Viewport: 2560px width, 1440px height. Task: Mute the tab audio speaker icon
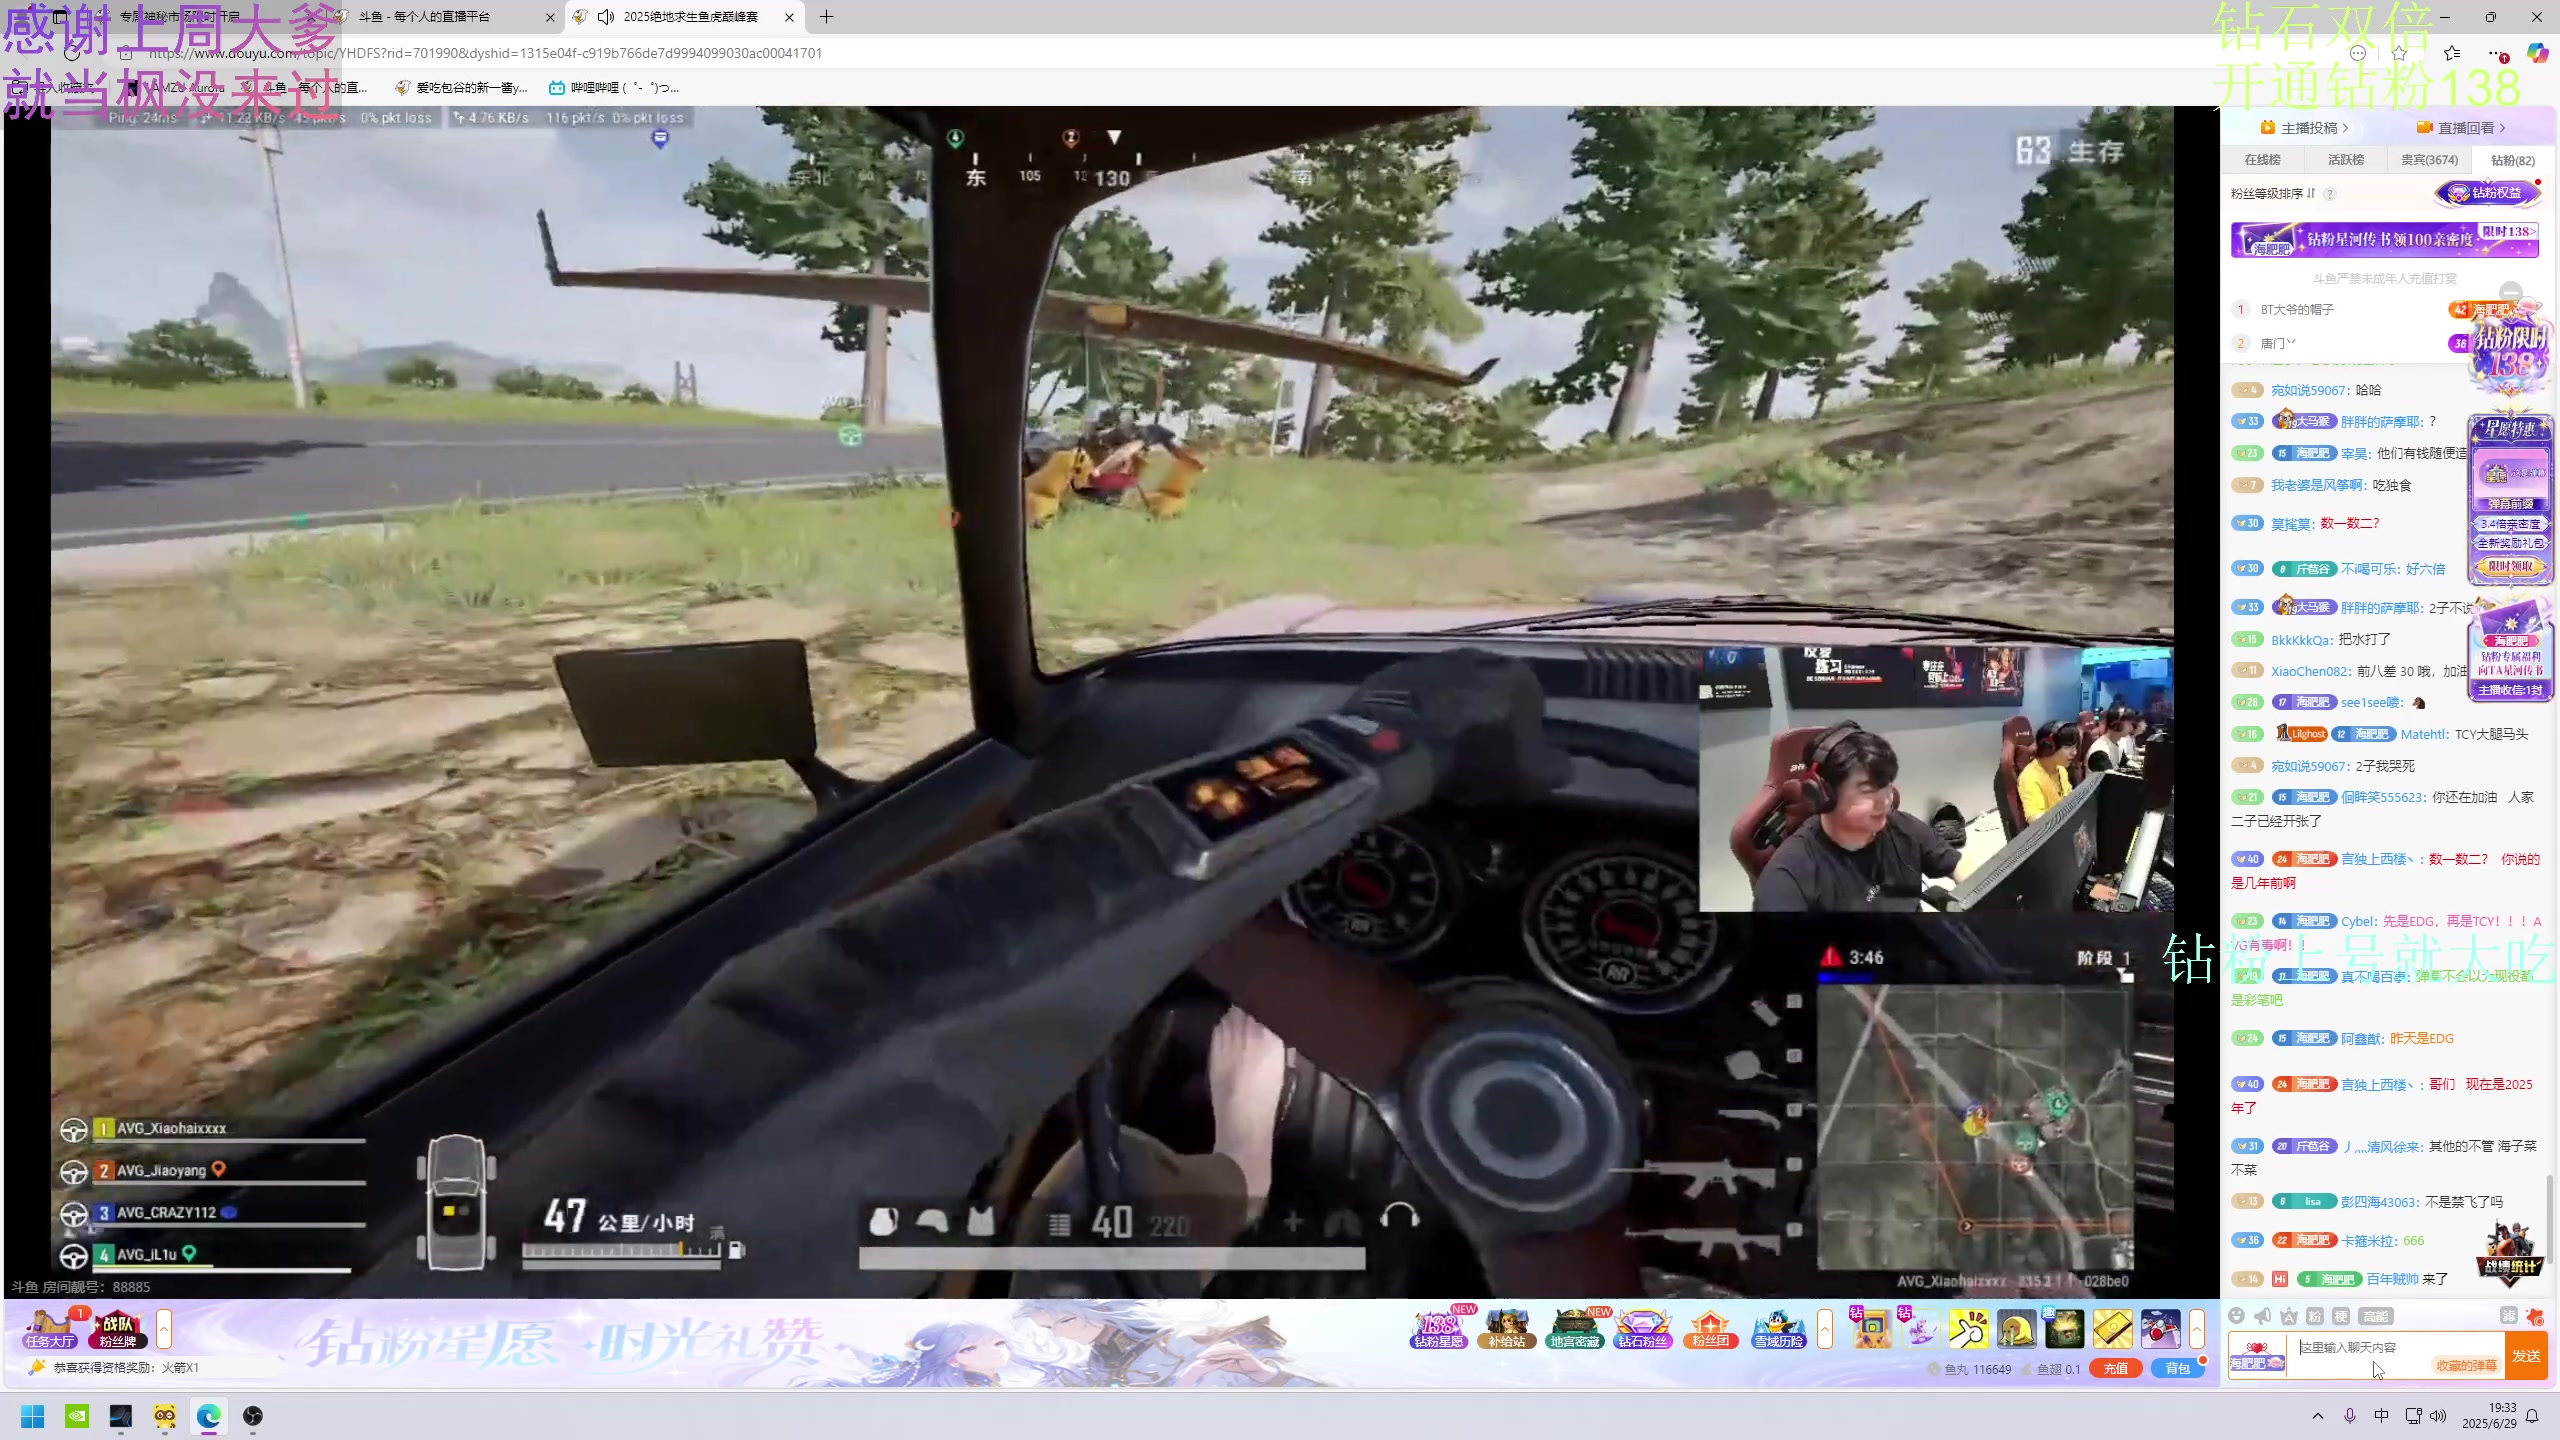point(606,17)
